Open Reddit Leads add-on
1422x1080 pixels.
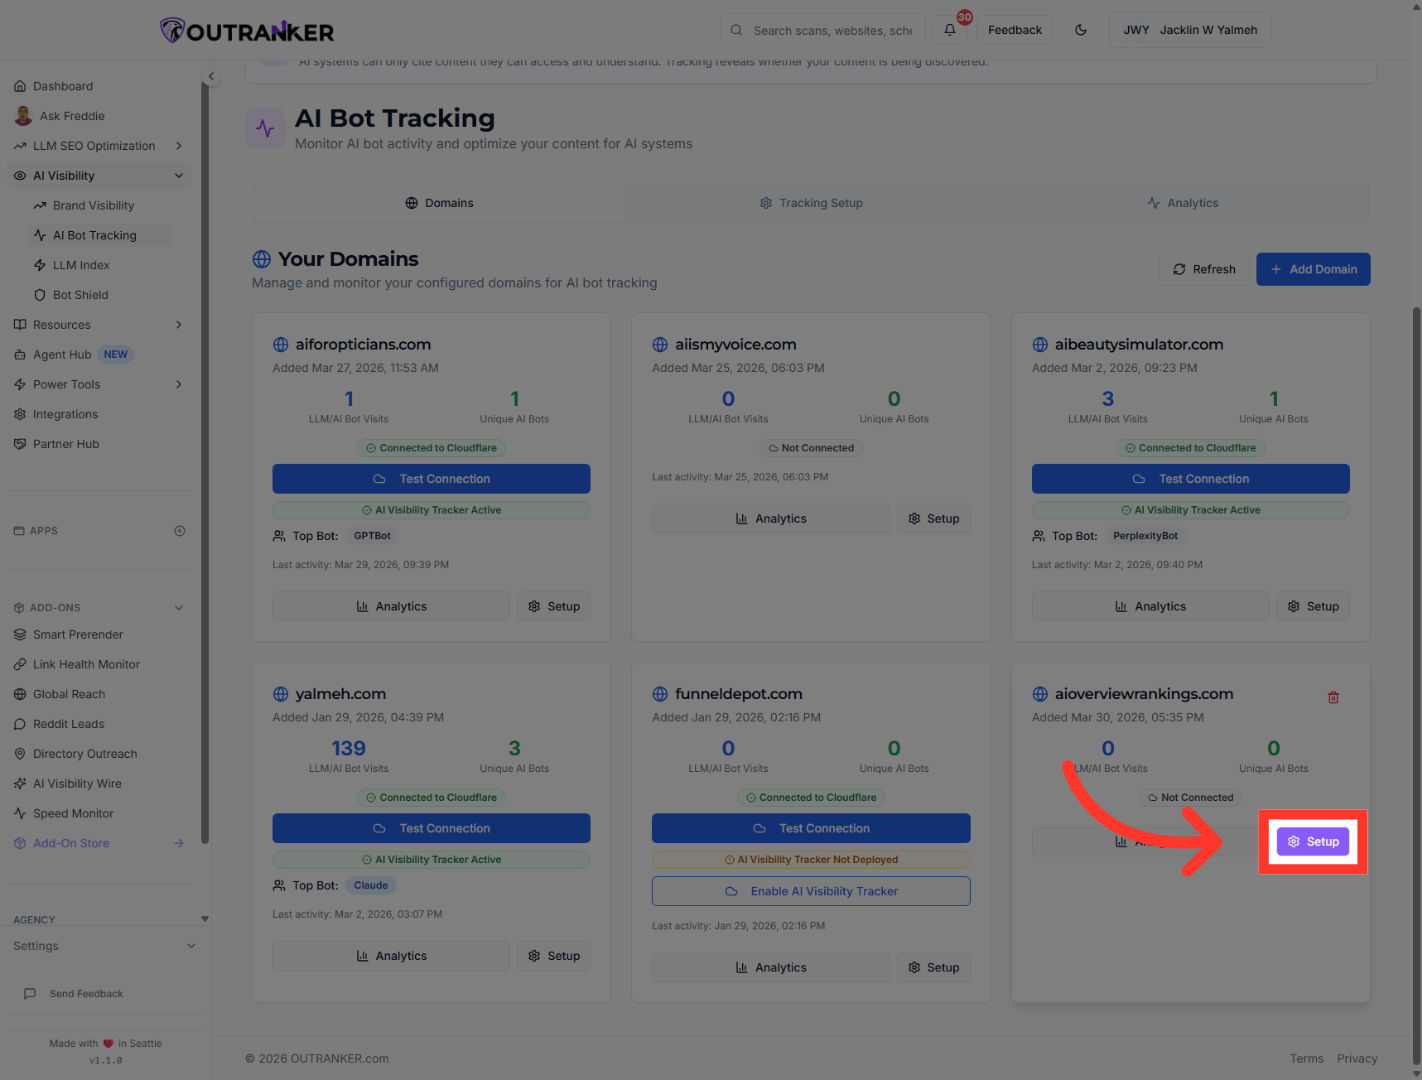pos(68,724)
